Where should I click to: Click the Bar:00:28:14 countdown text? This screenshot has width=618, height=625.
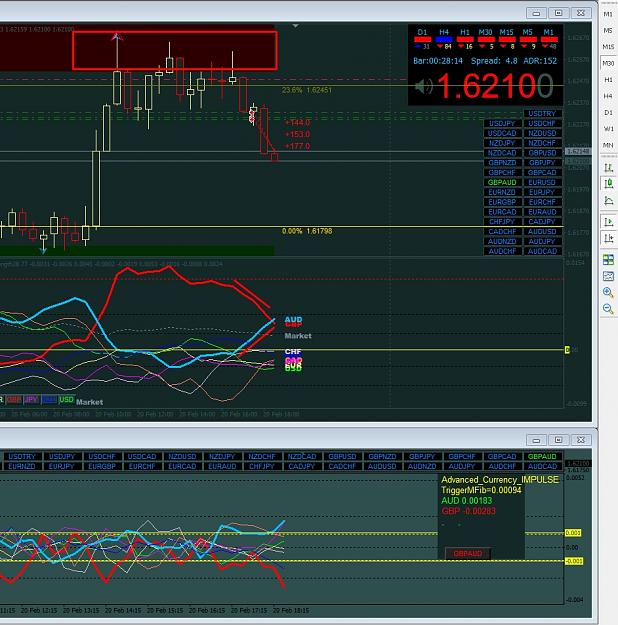(438, 61)
